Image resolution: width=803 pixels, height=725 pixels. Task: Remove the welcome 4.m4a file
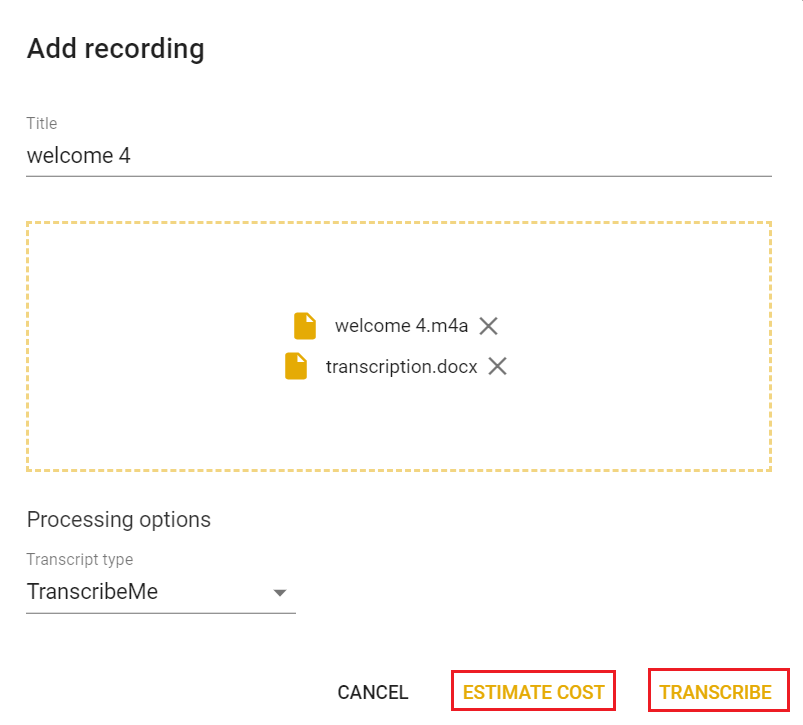click(488, 326)
